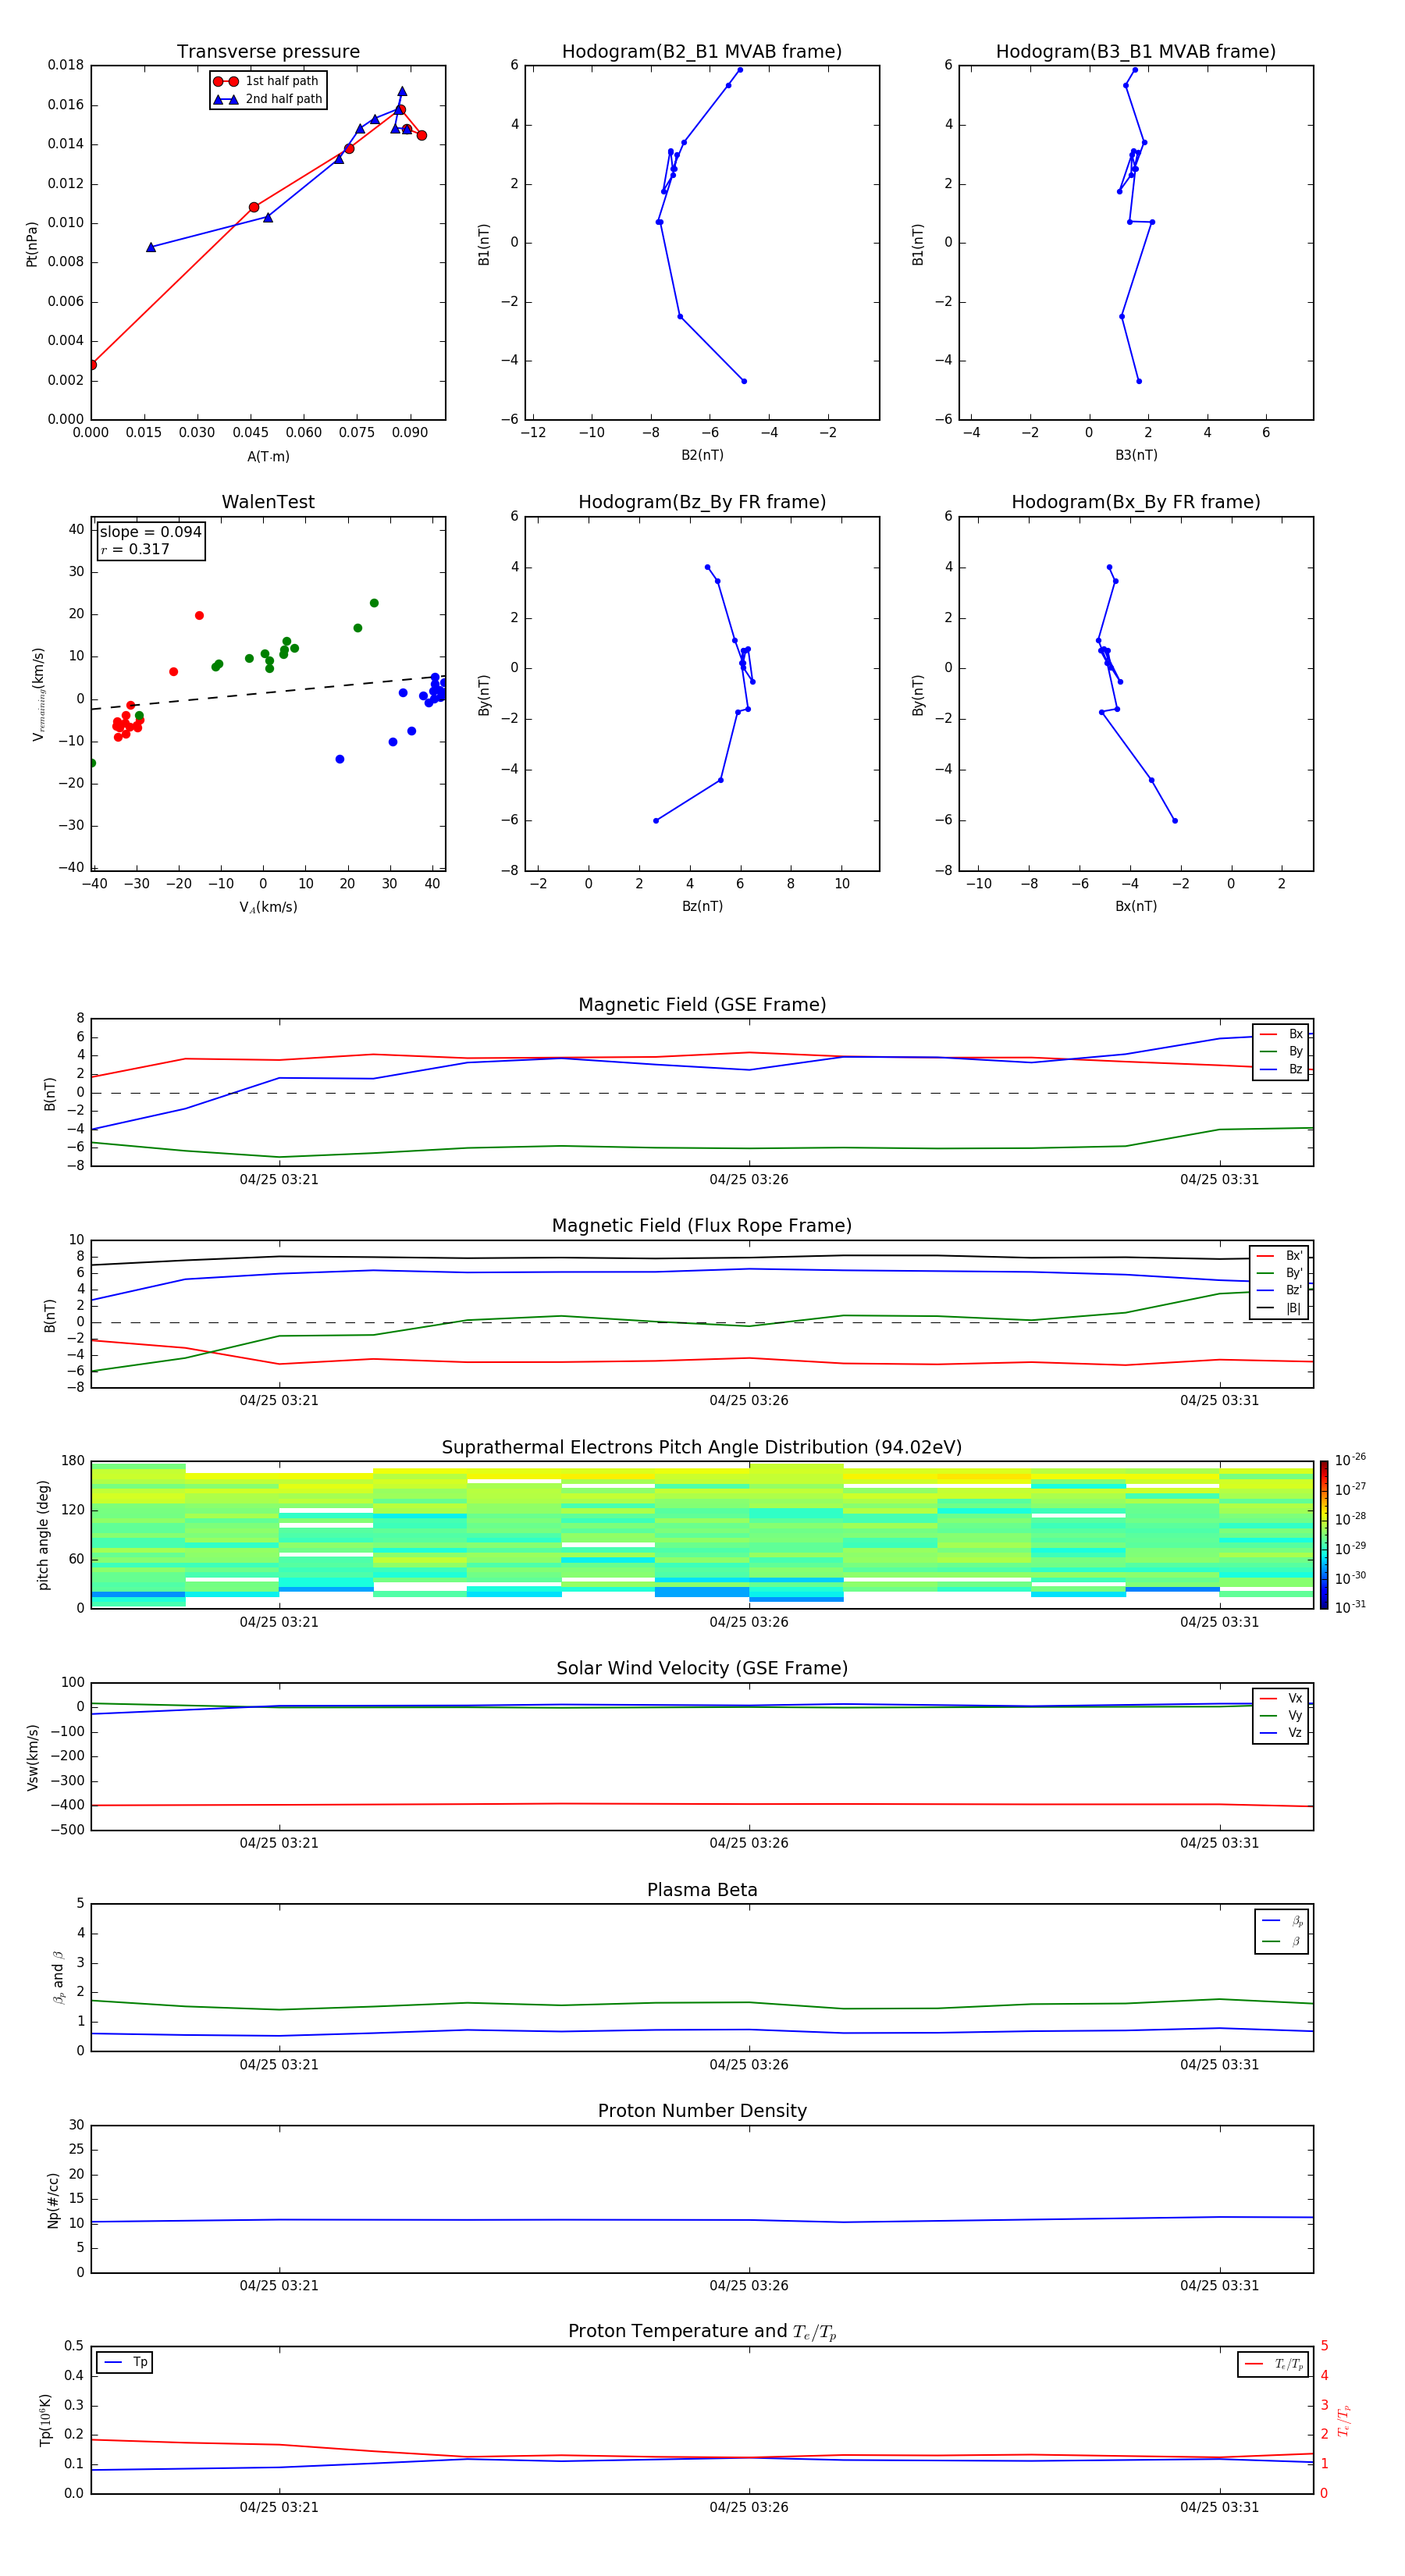
Task: Click the "Np(#/cc)" y-axis label
Action: [x=53, y=2200]
